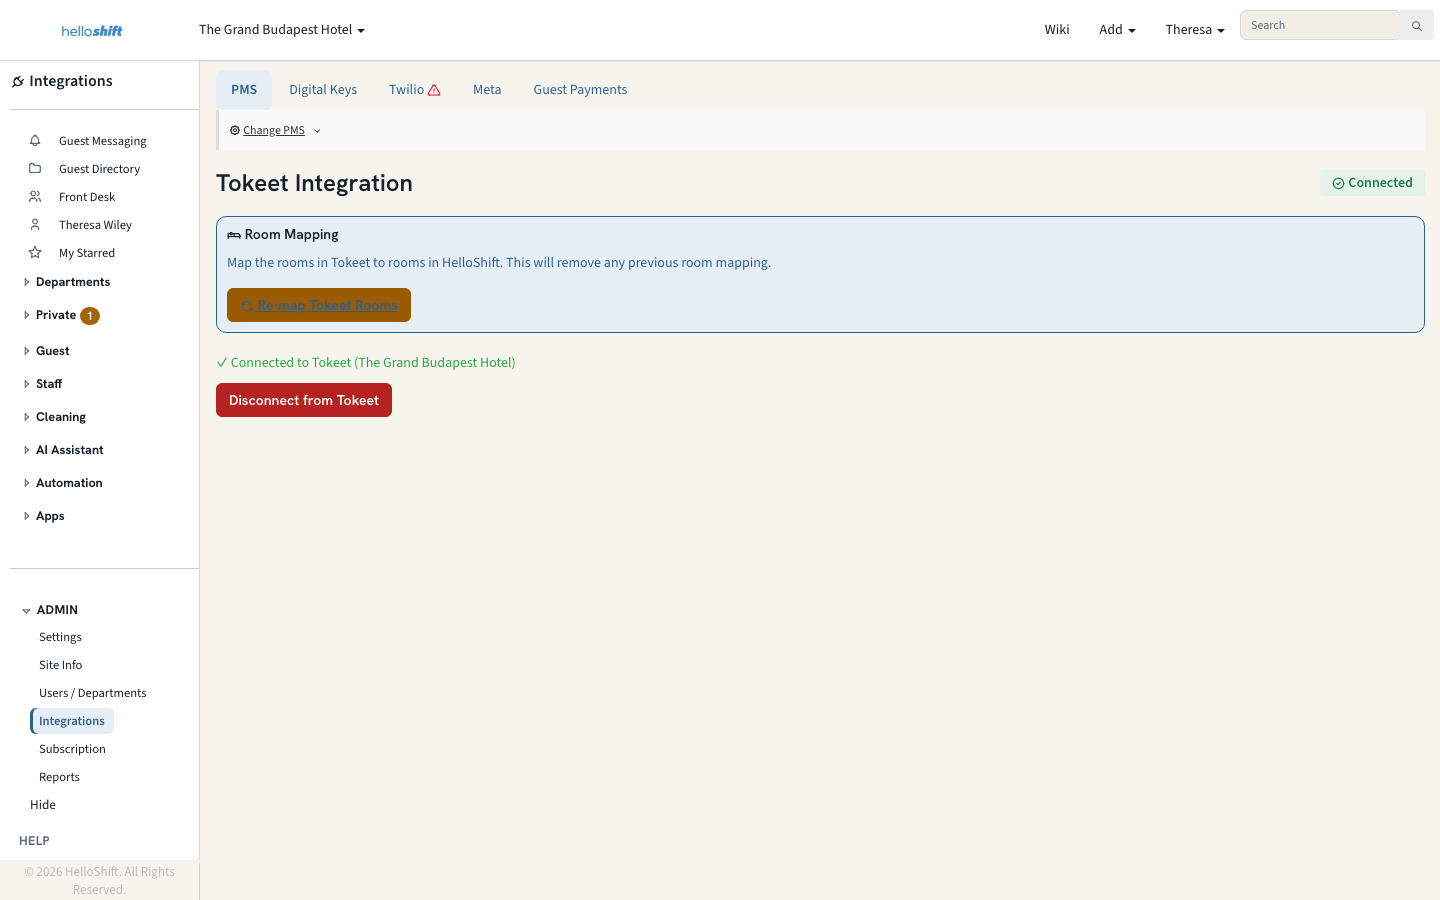Screen dimensions: 1440x900
Task: Click the Front Desk people icon
Action: [35, 197]
